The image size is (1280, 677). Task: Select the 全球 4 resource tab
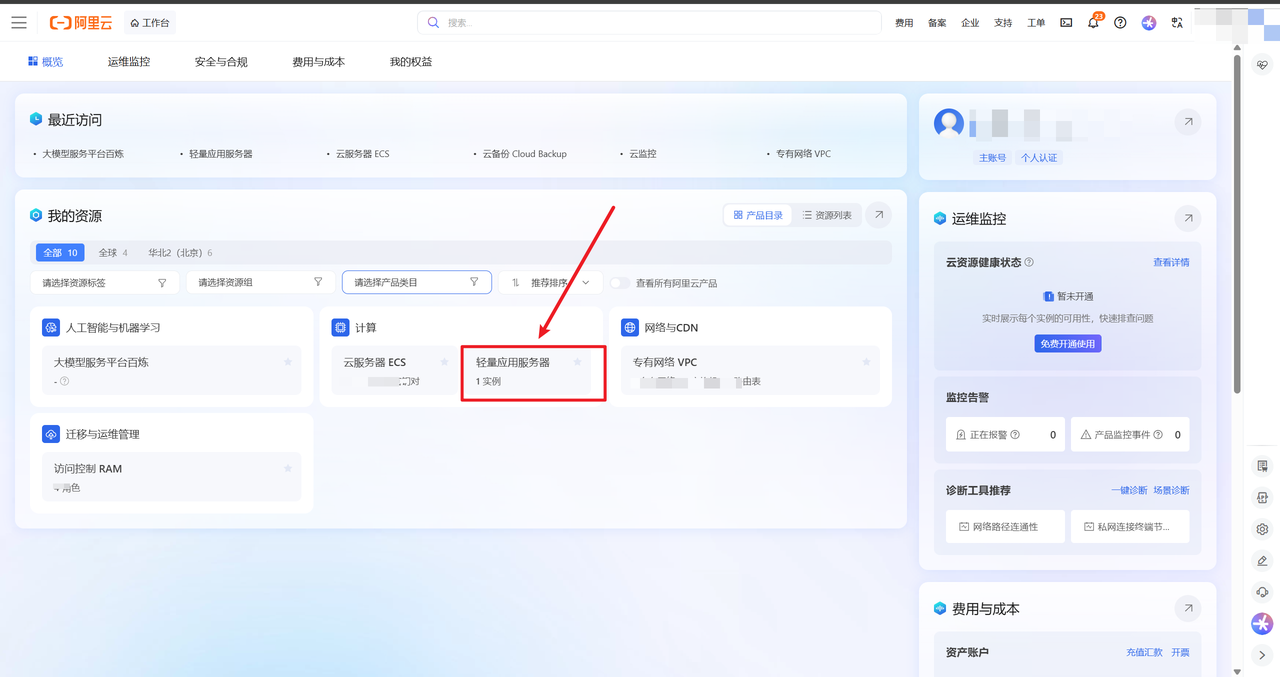click(x=112, y=253)
